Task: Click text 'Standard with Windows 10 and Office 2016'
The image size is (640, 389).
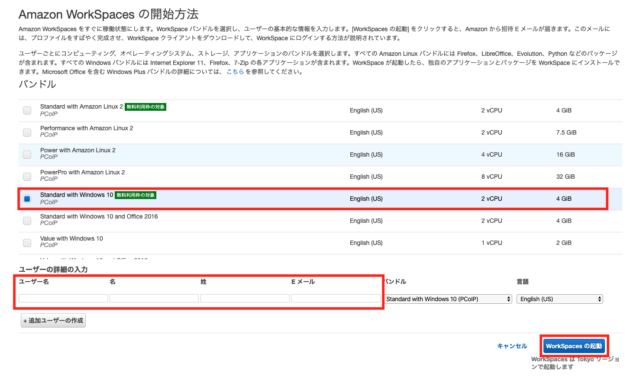Action: pos(99,216)
